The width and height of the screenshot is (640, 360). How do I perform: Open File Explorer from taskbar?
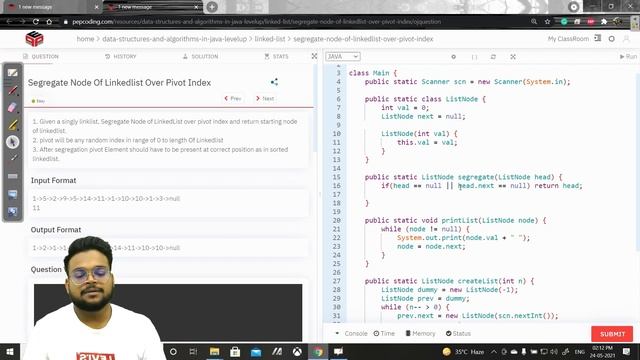(x=214, y=351)
